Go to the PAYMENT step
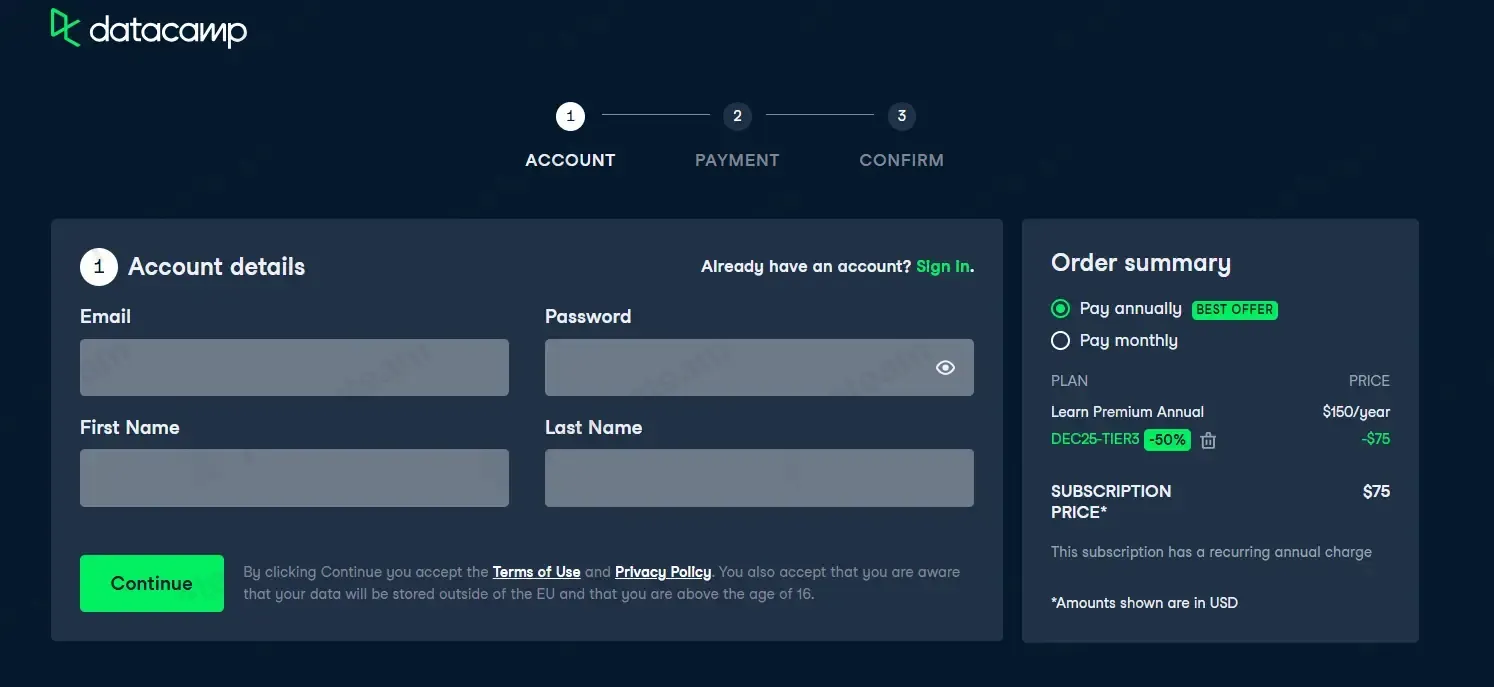 pos(737,160)
